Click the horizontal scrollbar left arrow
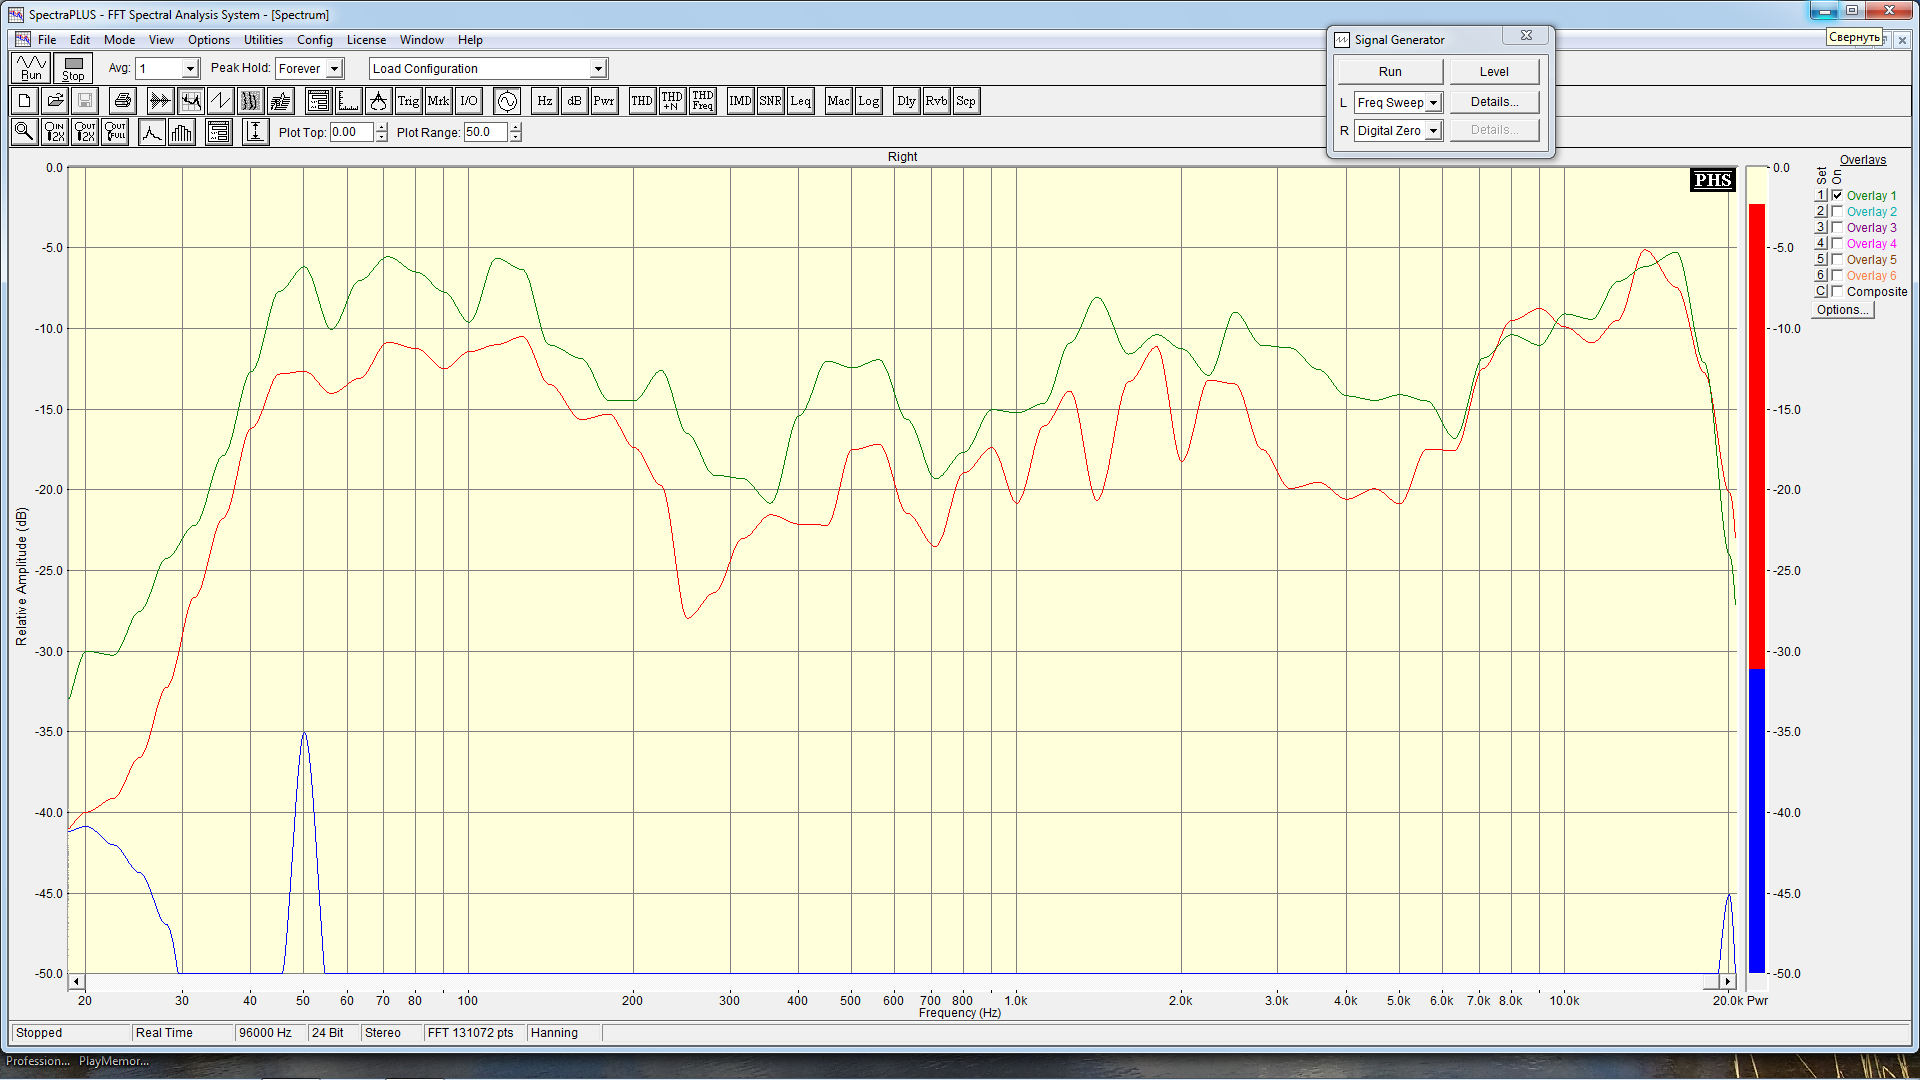The height and width of the screenshot is (1080, 1920). click(x=76, y=982)
